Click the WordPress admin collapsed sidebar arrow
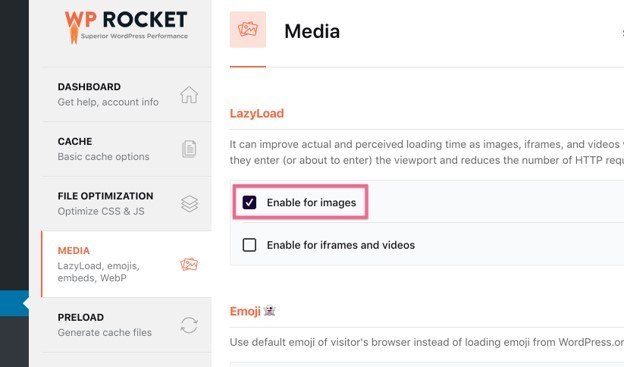624x367 pixels. click(x=26, y=304)
